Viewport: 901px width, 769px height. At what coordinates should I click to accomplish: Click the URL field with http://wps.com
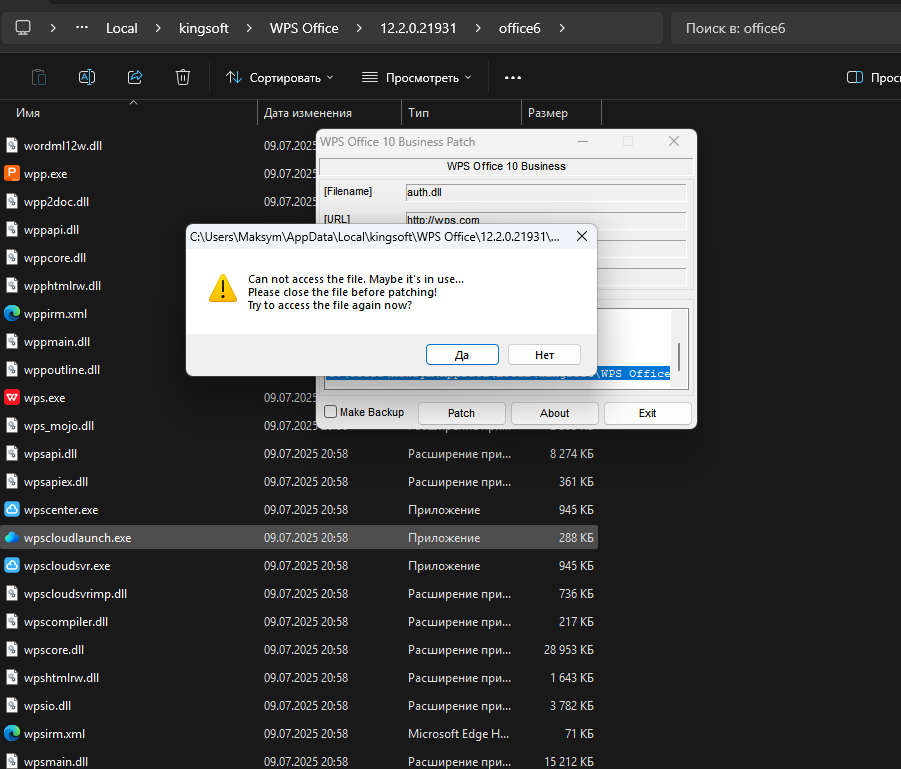point(546,219)
